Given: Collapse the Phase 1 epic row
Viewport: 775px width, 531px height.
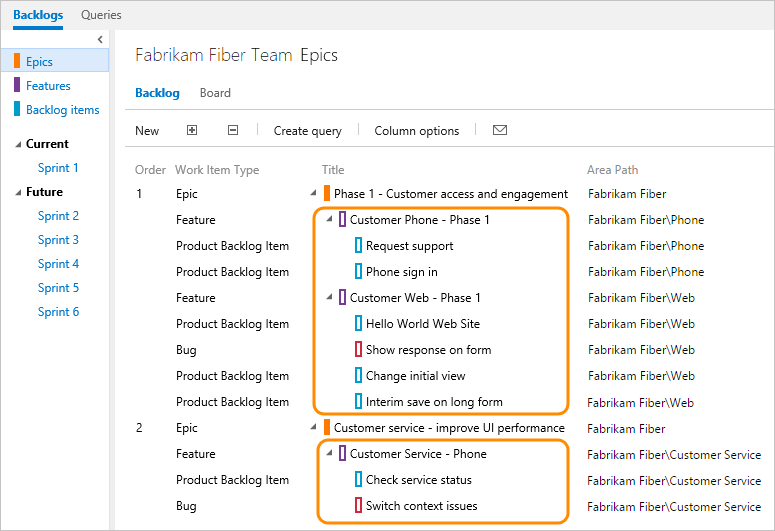Looking at the screenshot, I should click(313, 193).
